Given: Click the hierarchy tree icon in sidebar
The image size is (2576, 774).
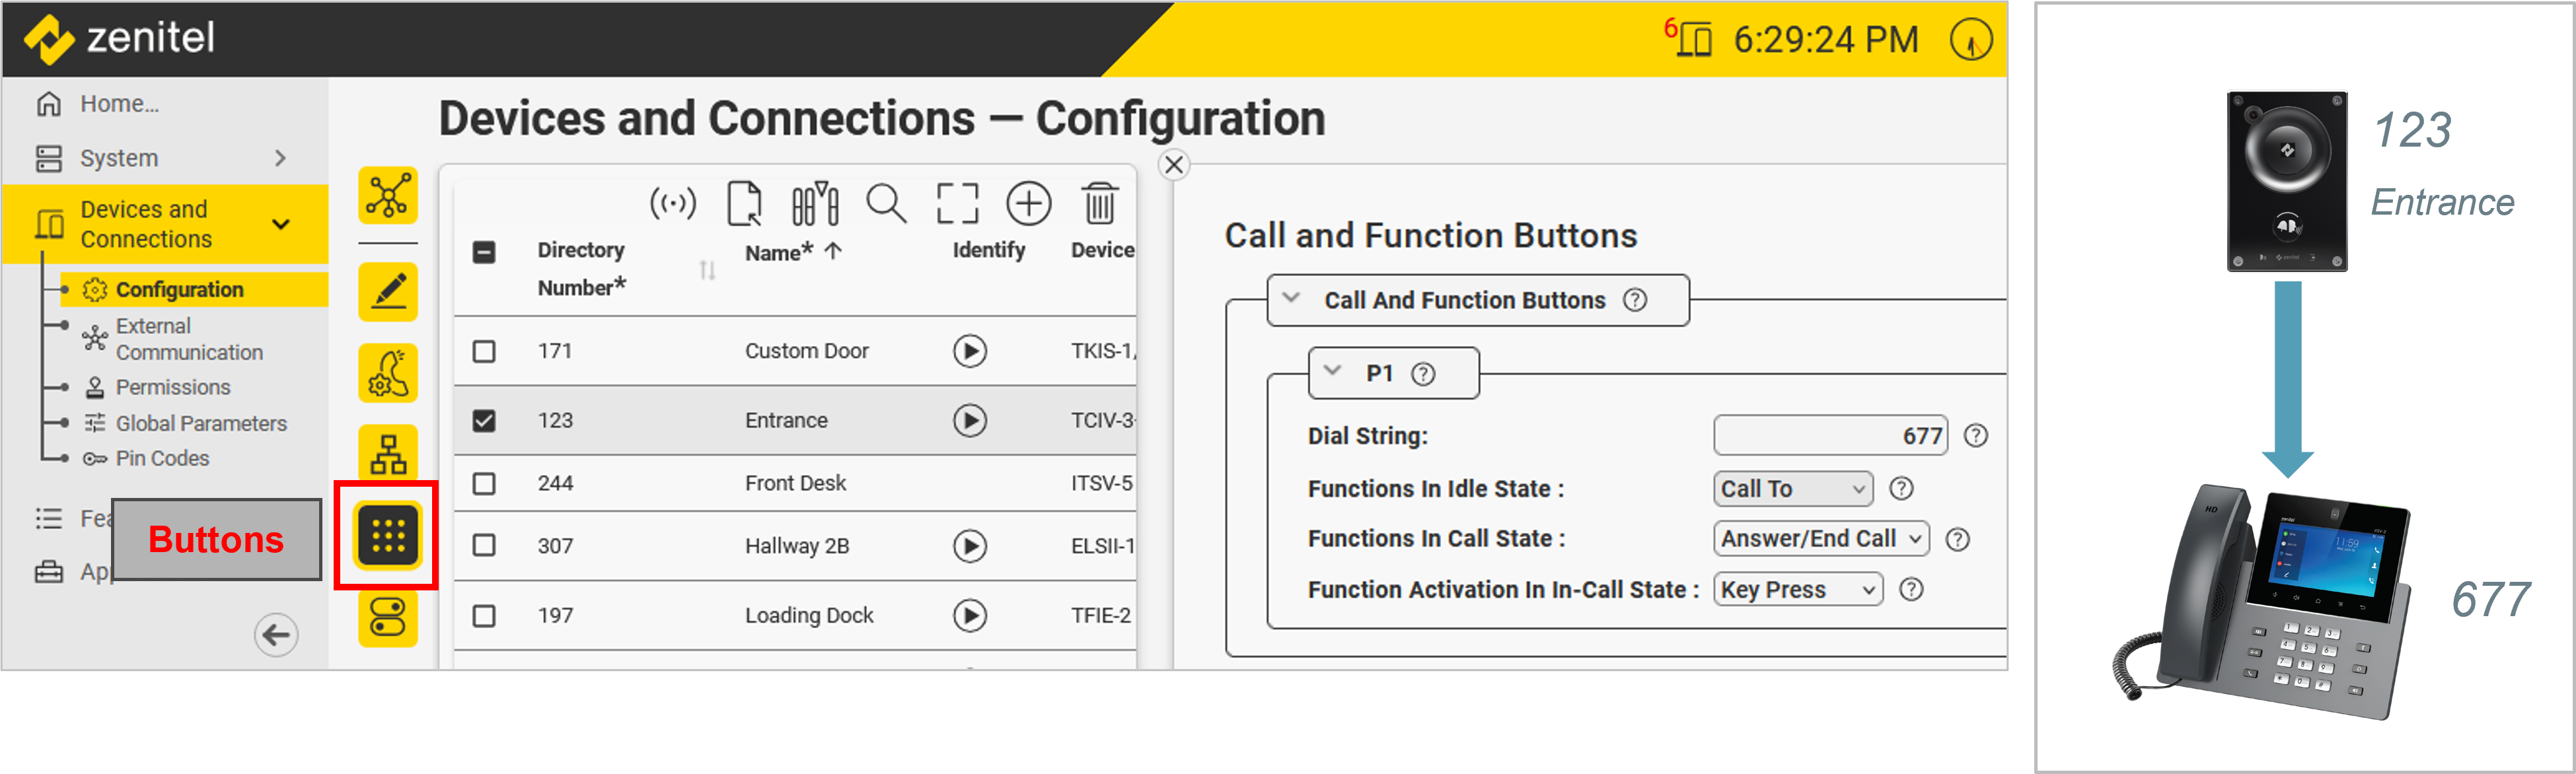Looking at the screenshot, I should pyautogui.click(x=388, y=453).
